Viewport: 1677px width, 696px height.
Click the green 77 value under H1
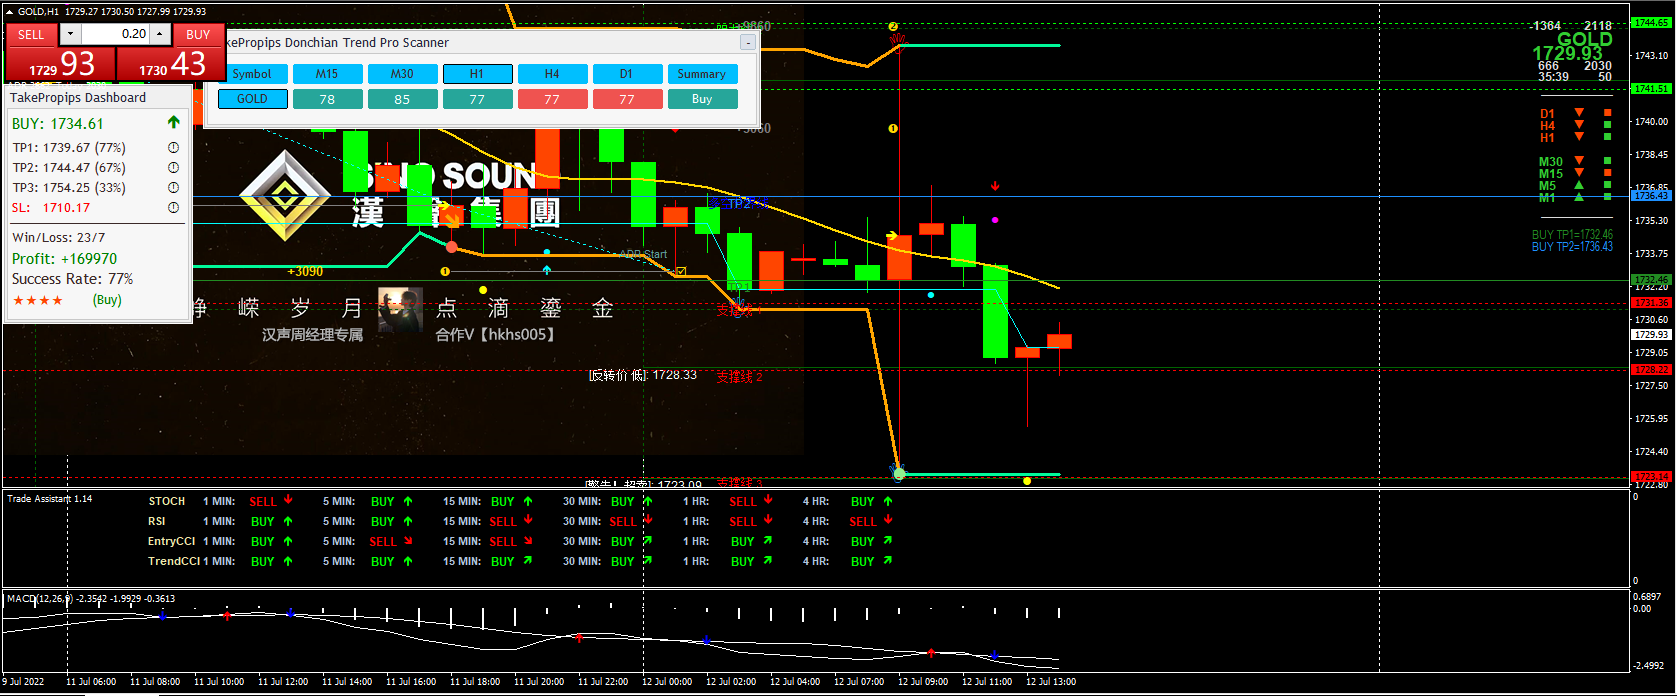(x=477, y=99)
